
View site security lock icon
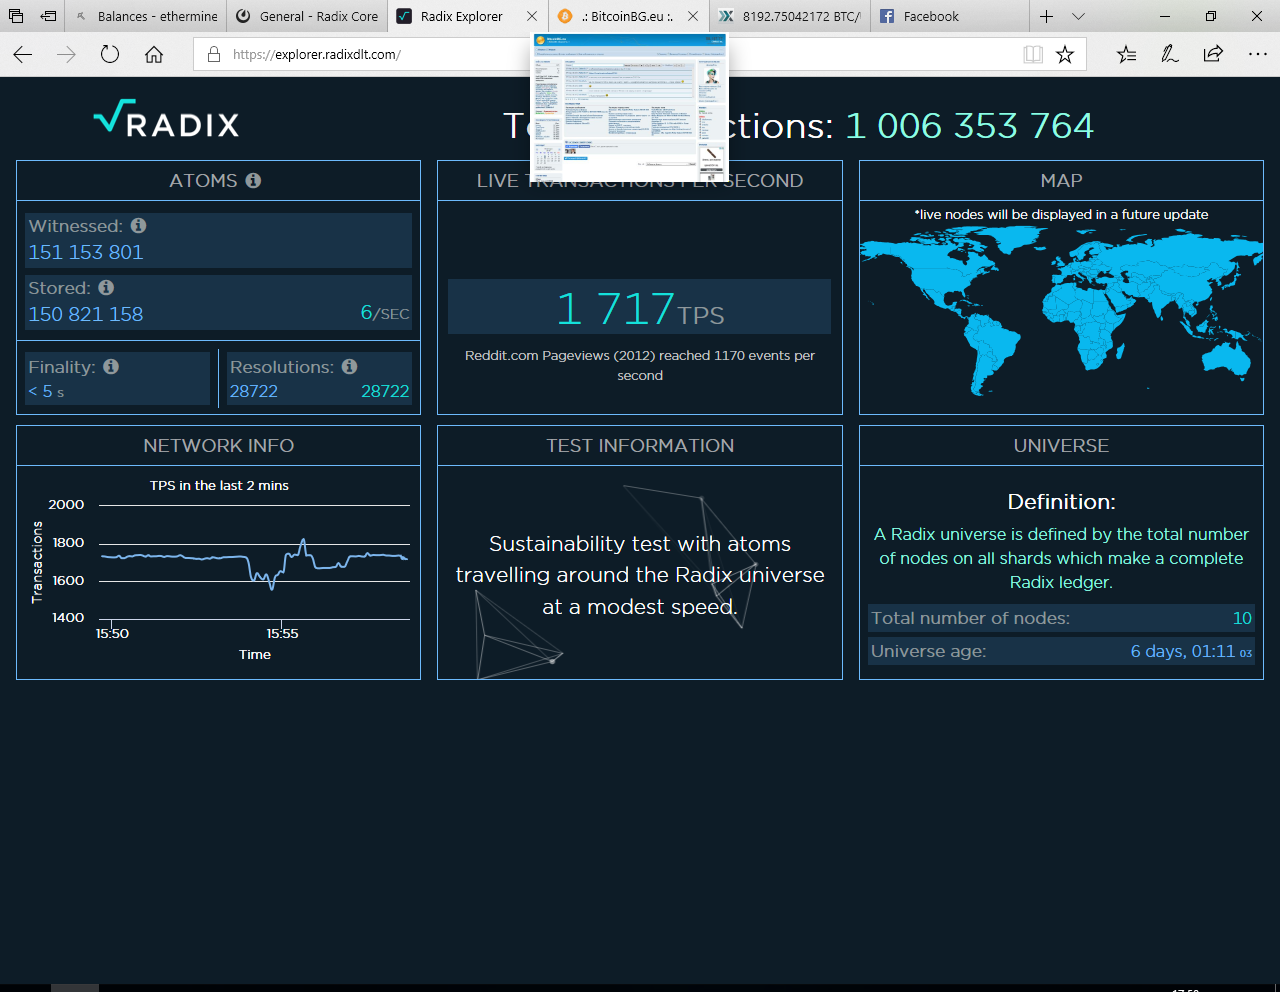click(213, 54)
